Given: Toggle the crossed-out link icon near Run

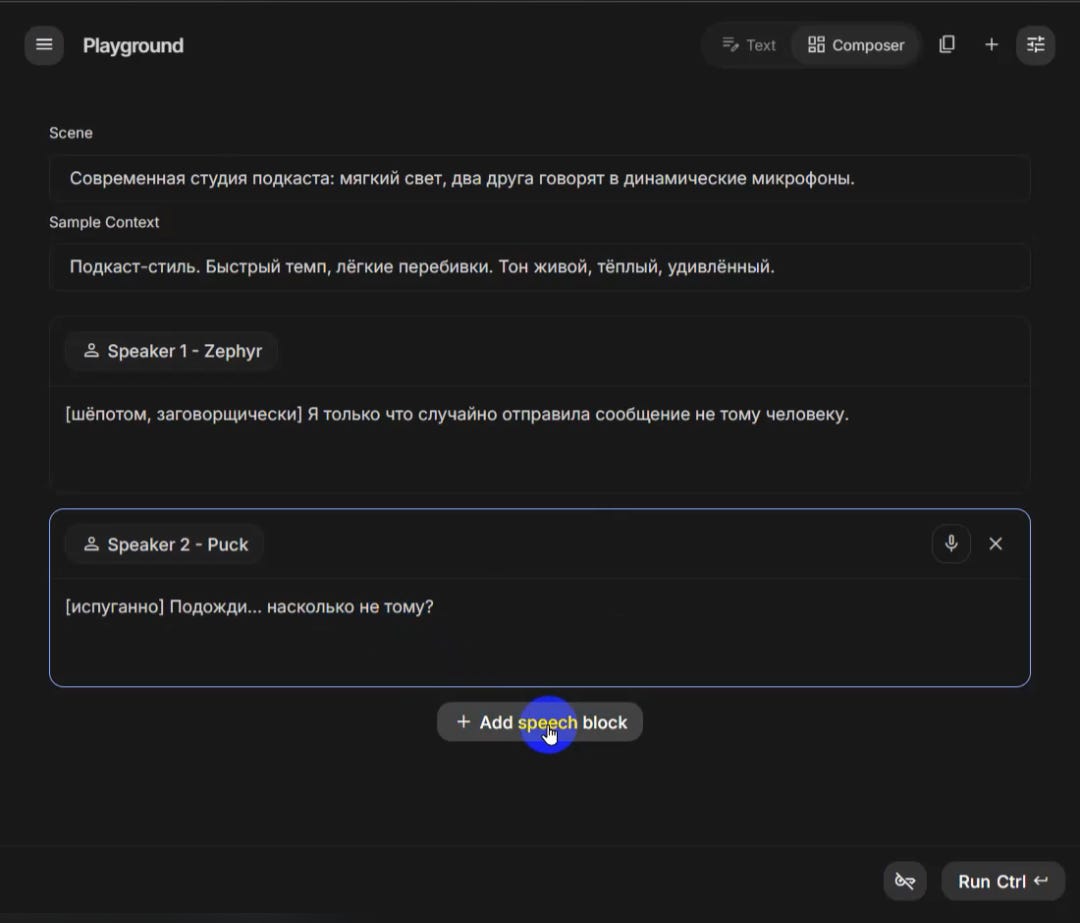Looking at the screenshot, I should (904, 881).
